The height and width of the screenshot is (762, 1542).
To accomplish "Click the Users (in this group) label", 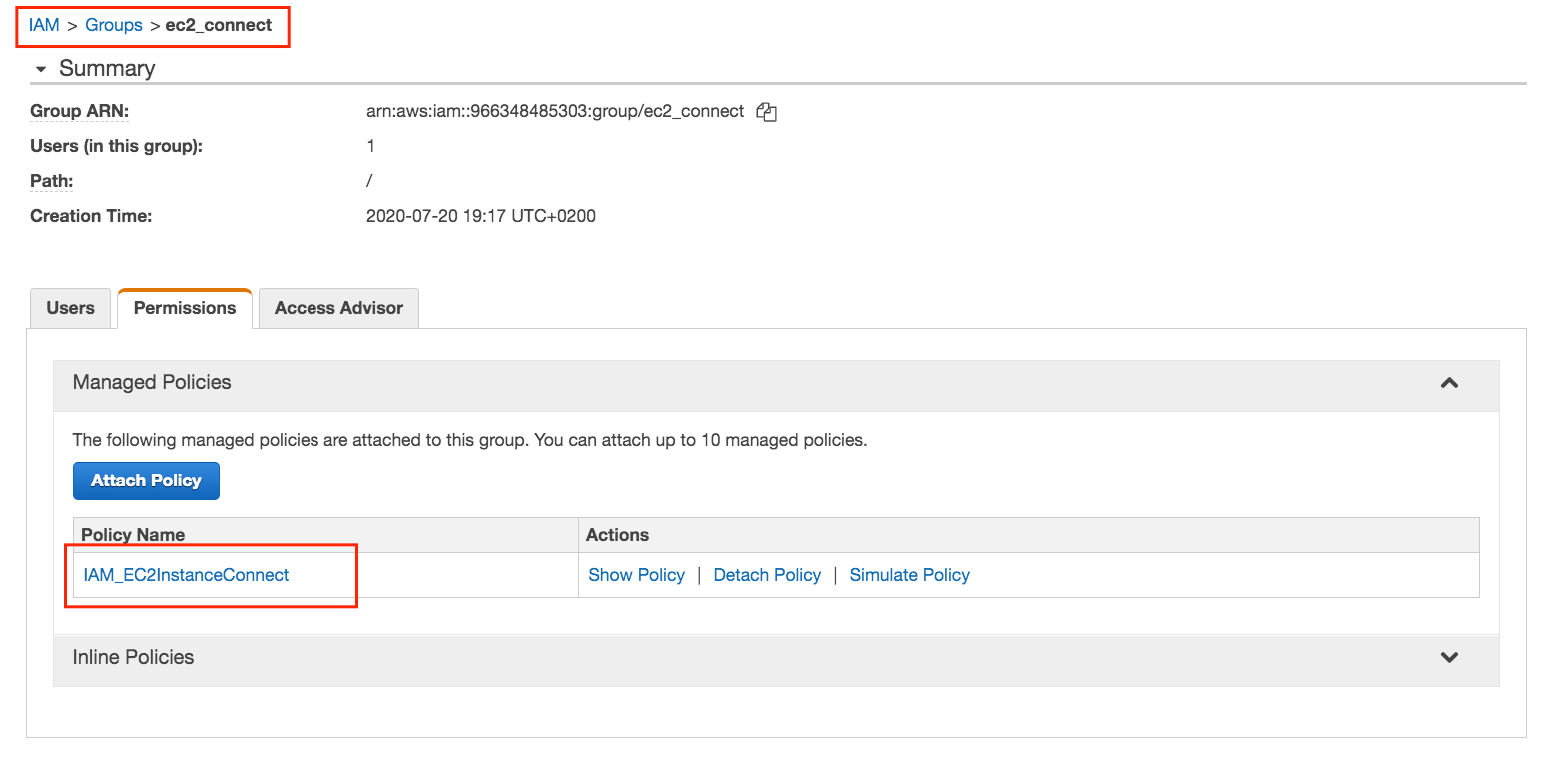I will pos(117,146).
